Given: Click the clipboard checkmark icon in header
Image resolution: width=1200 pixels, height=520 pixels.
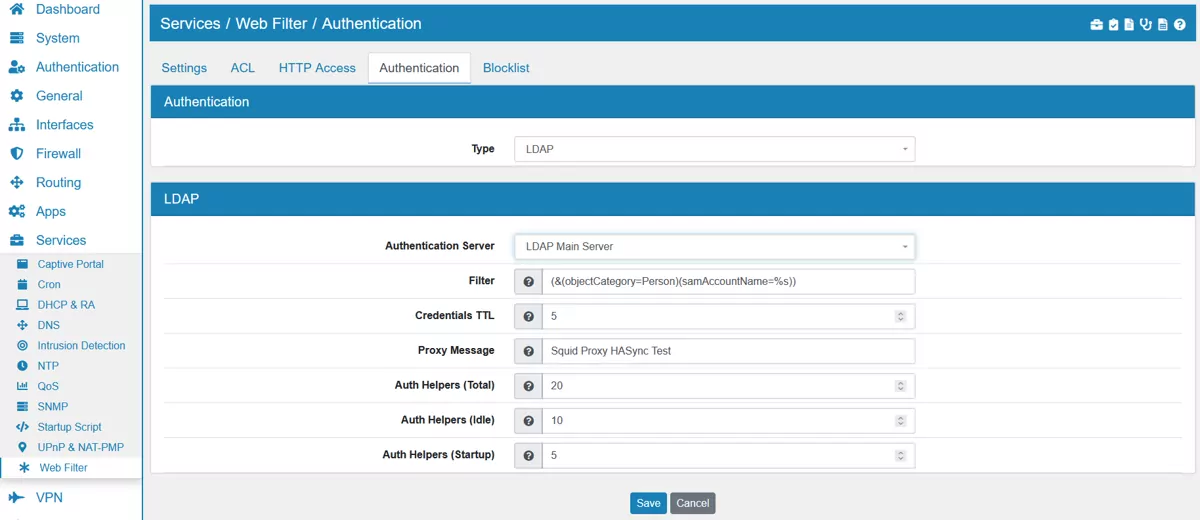Looking at the screenshot, I should coord(1113,25).
